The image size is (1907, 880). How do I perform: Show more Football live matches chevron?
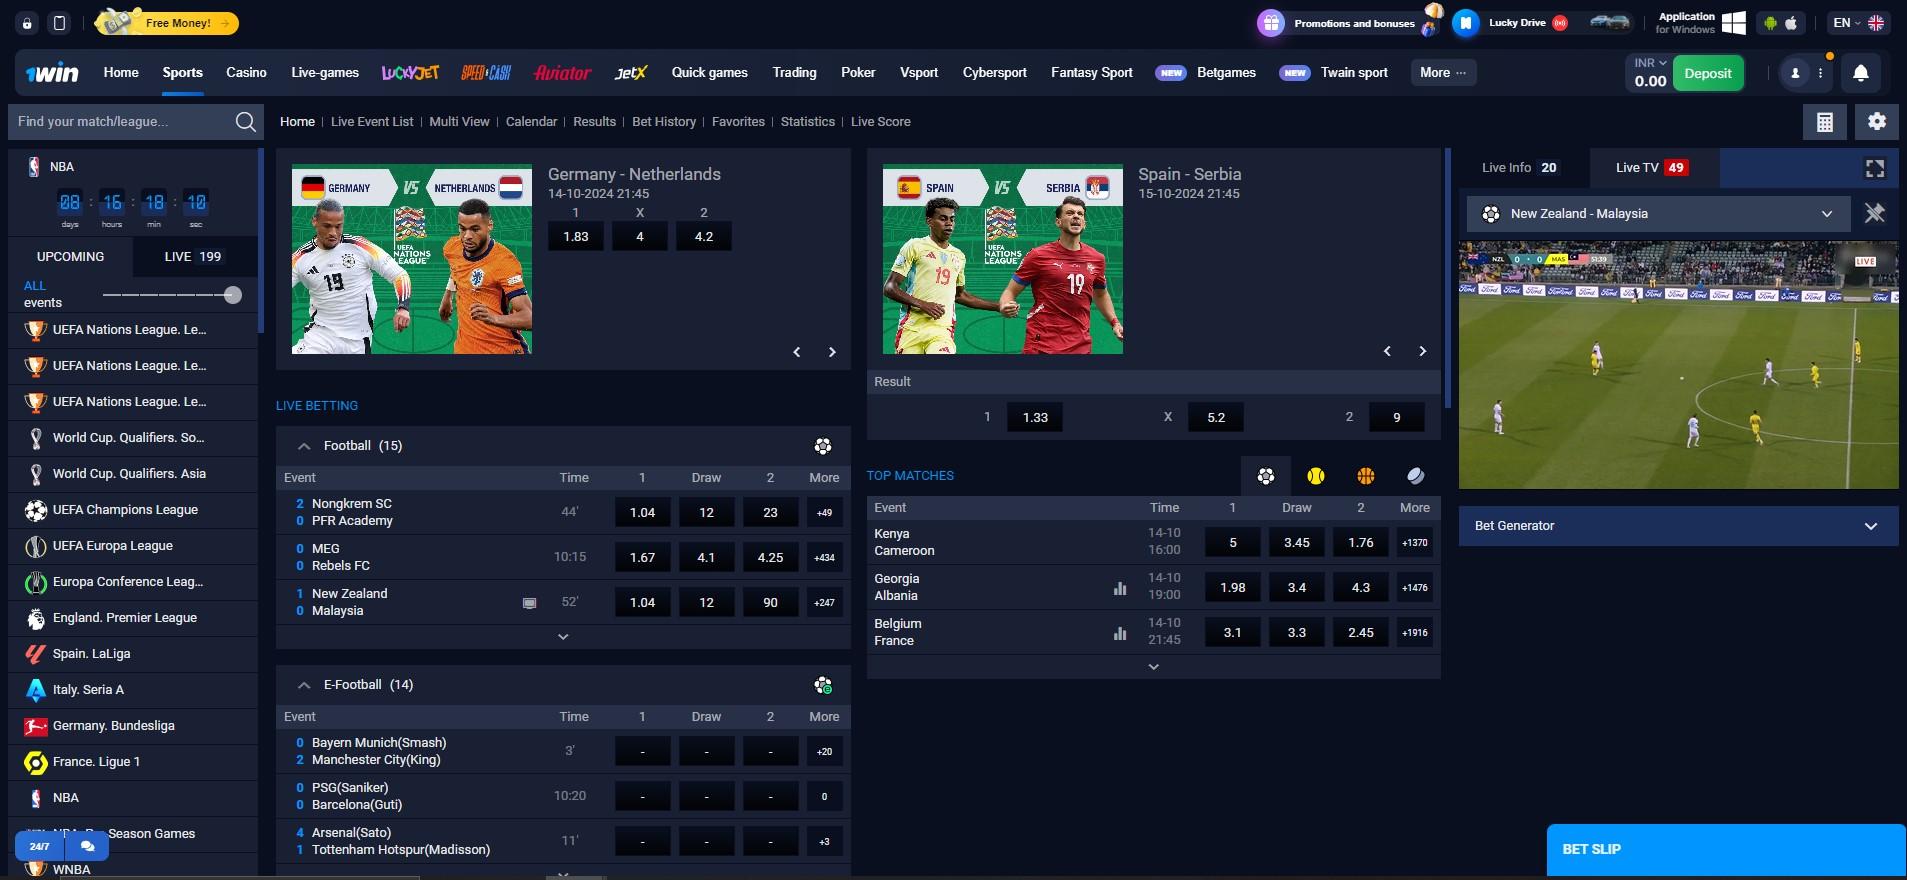pos(563,636)
